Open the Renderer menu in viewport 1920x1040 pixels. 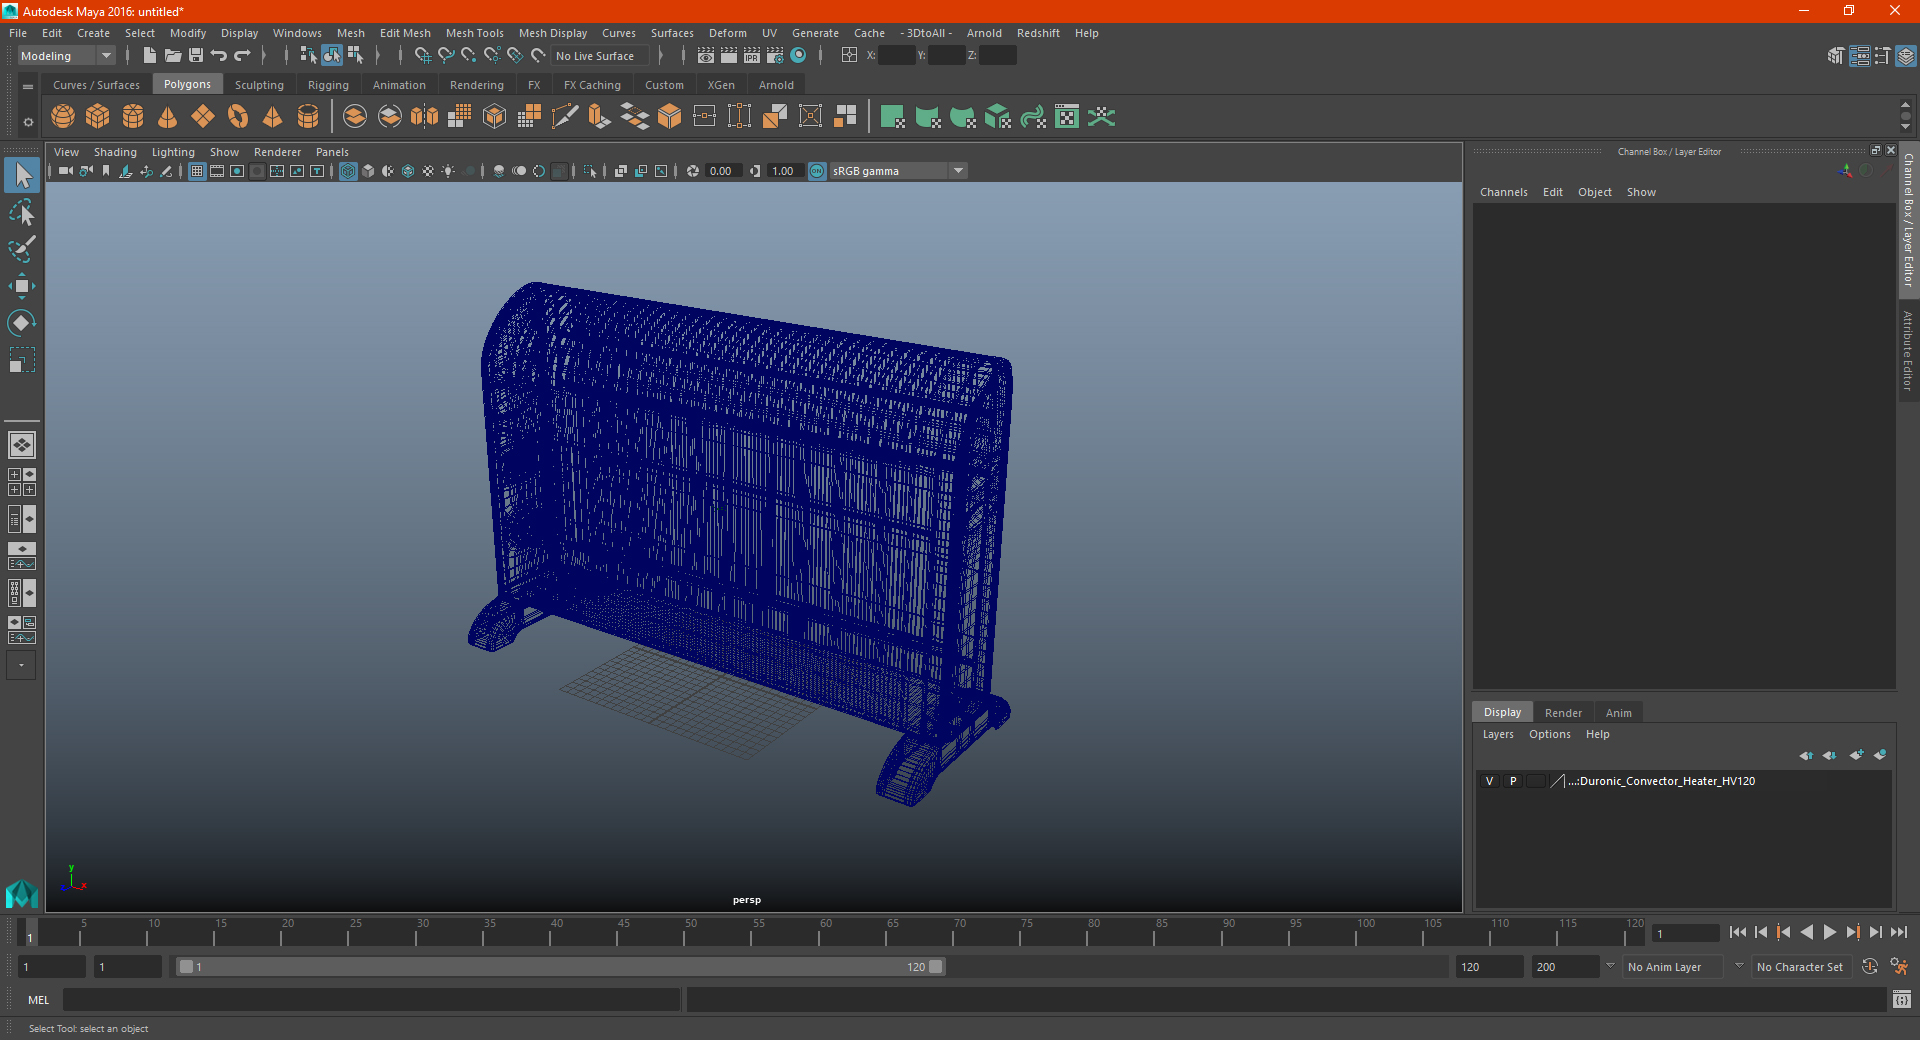pyautogui.click(x=277, y=152)
